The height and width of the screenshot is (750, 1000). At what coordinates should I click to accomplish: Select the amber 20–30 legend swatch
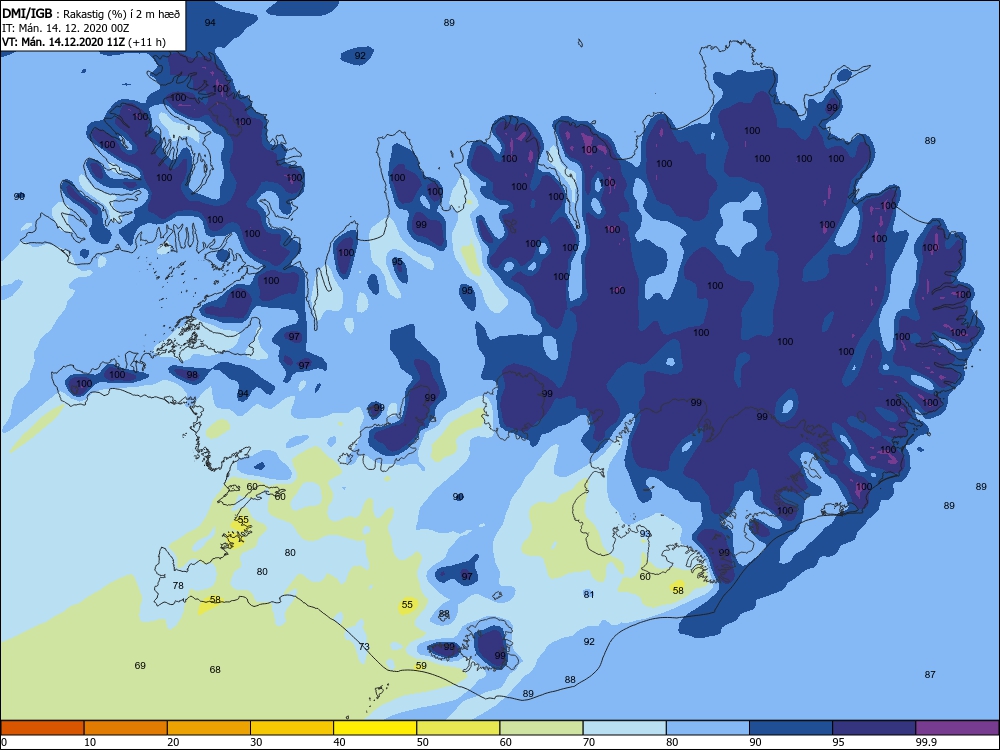pos(209,728)
